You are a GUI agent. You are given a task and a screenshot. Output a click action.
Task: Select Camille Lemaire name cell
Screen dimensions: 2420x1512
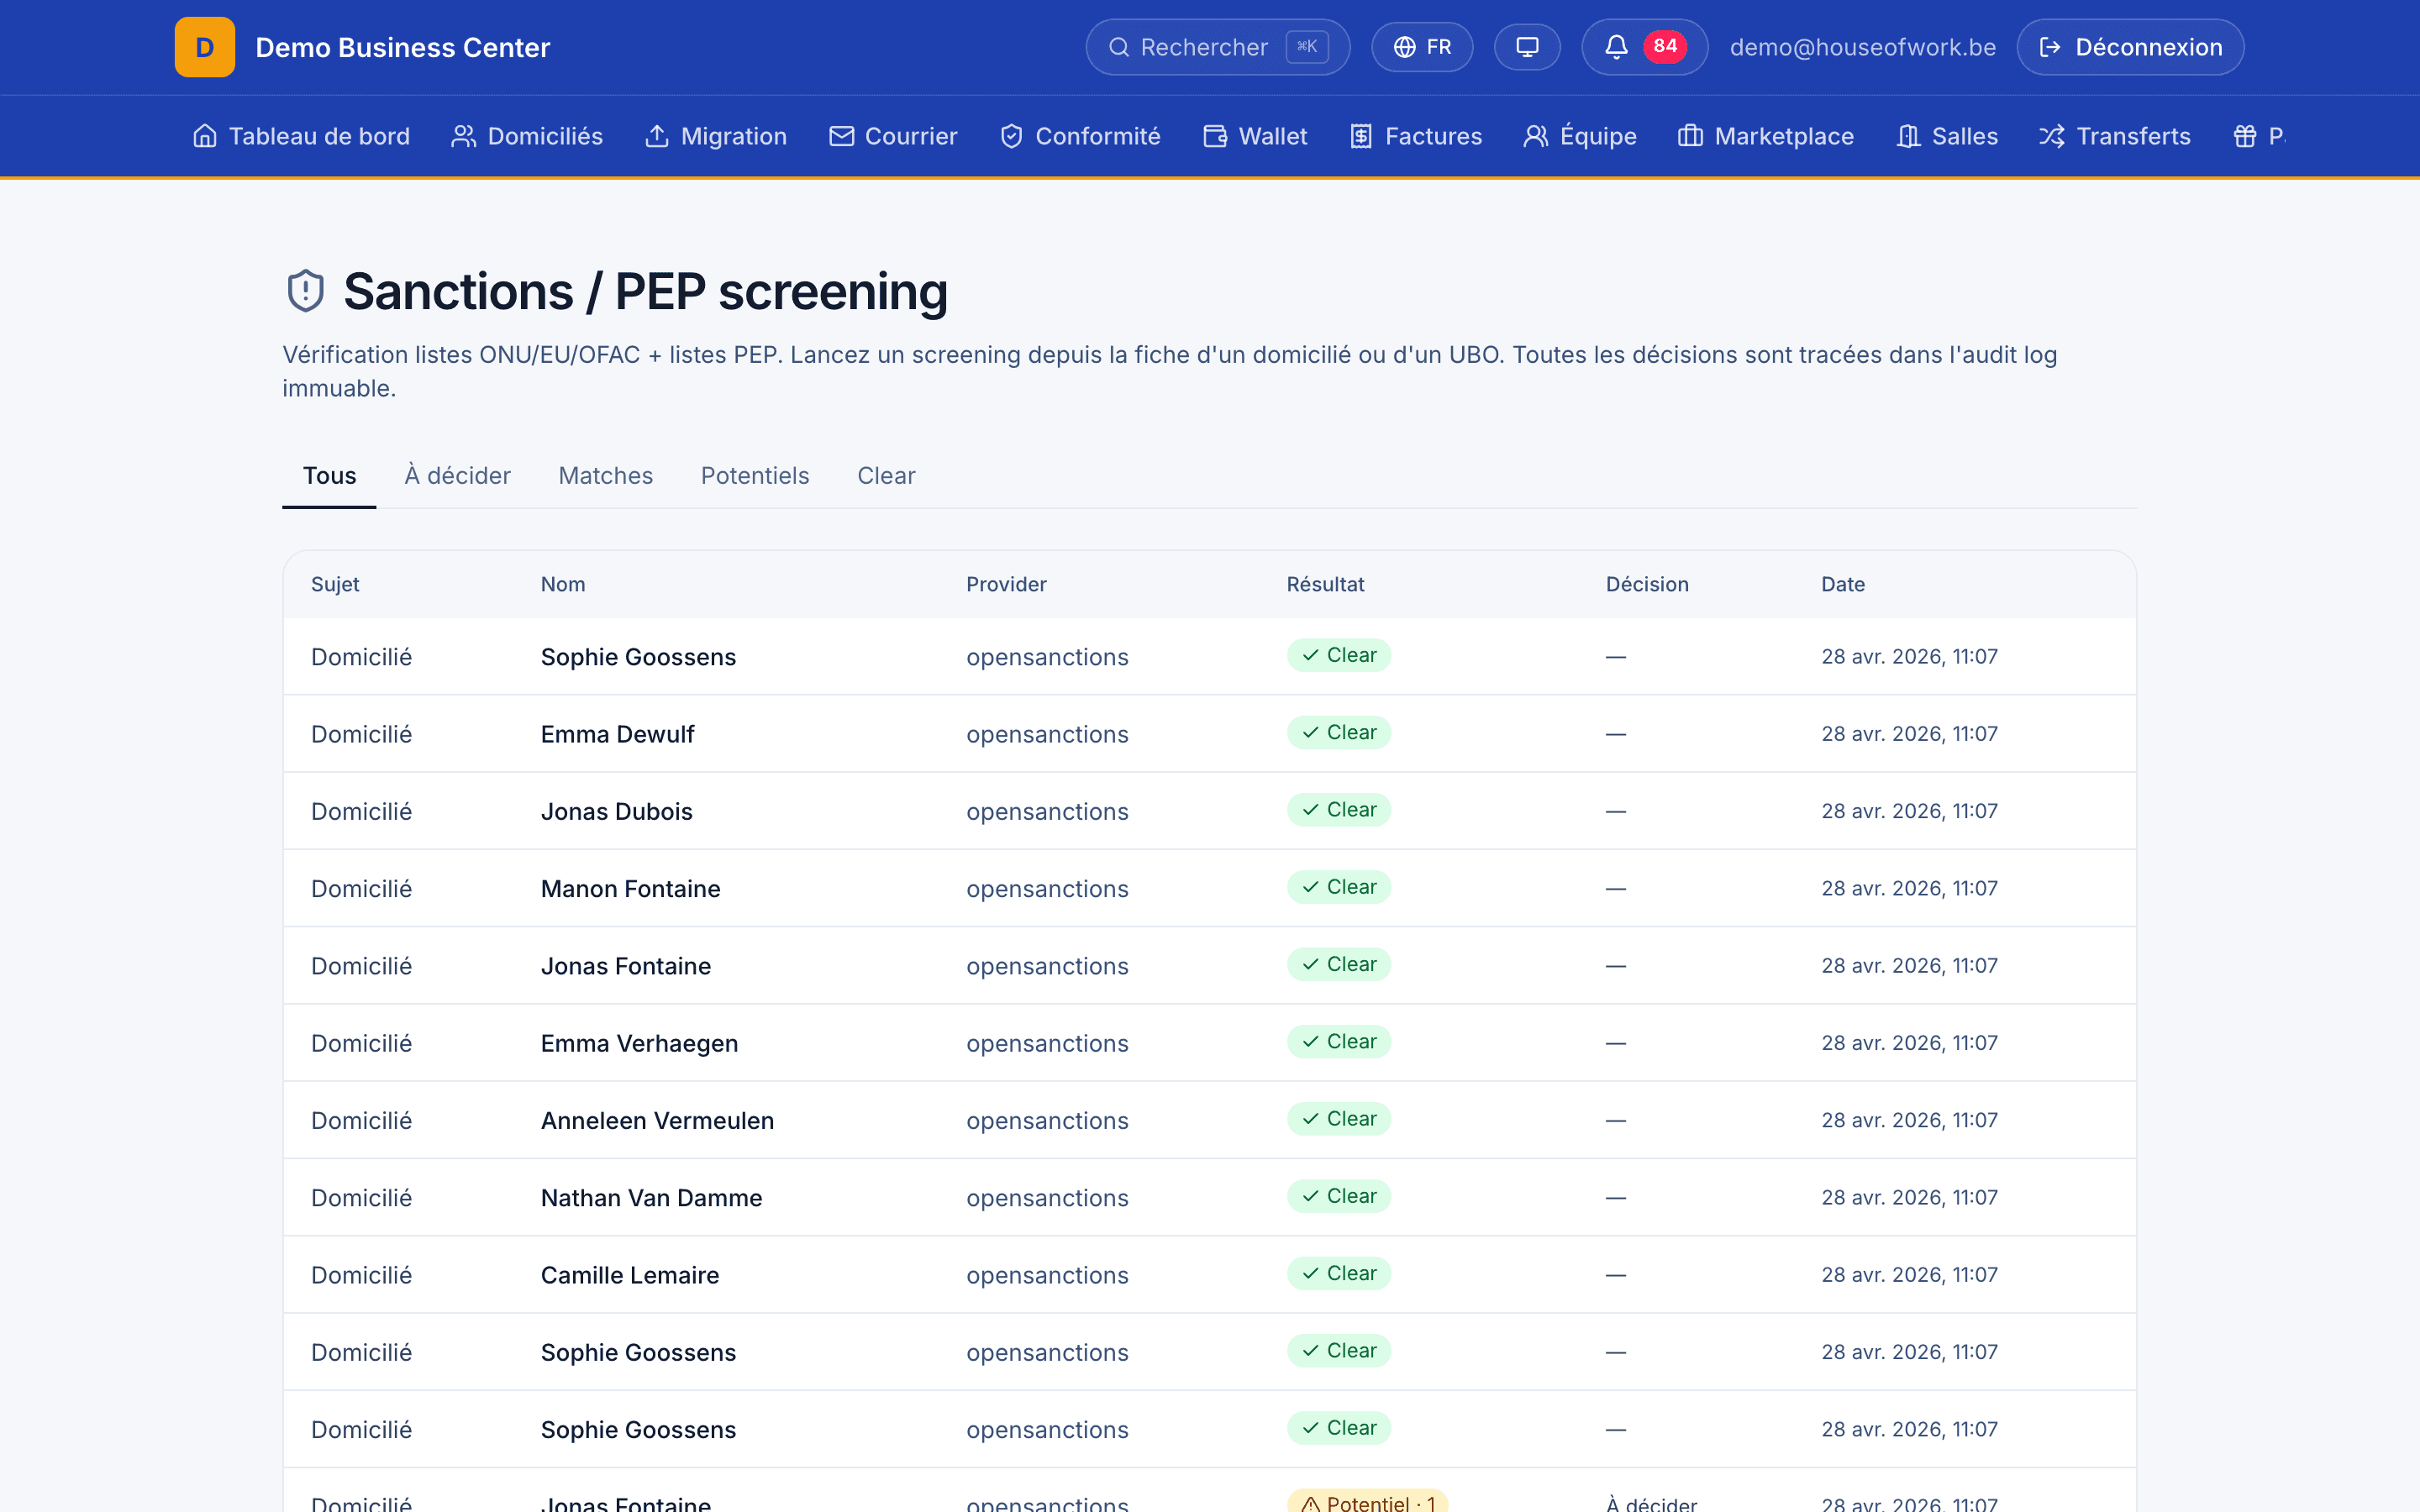(x=630, y=1275)
